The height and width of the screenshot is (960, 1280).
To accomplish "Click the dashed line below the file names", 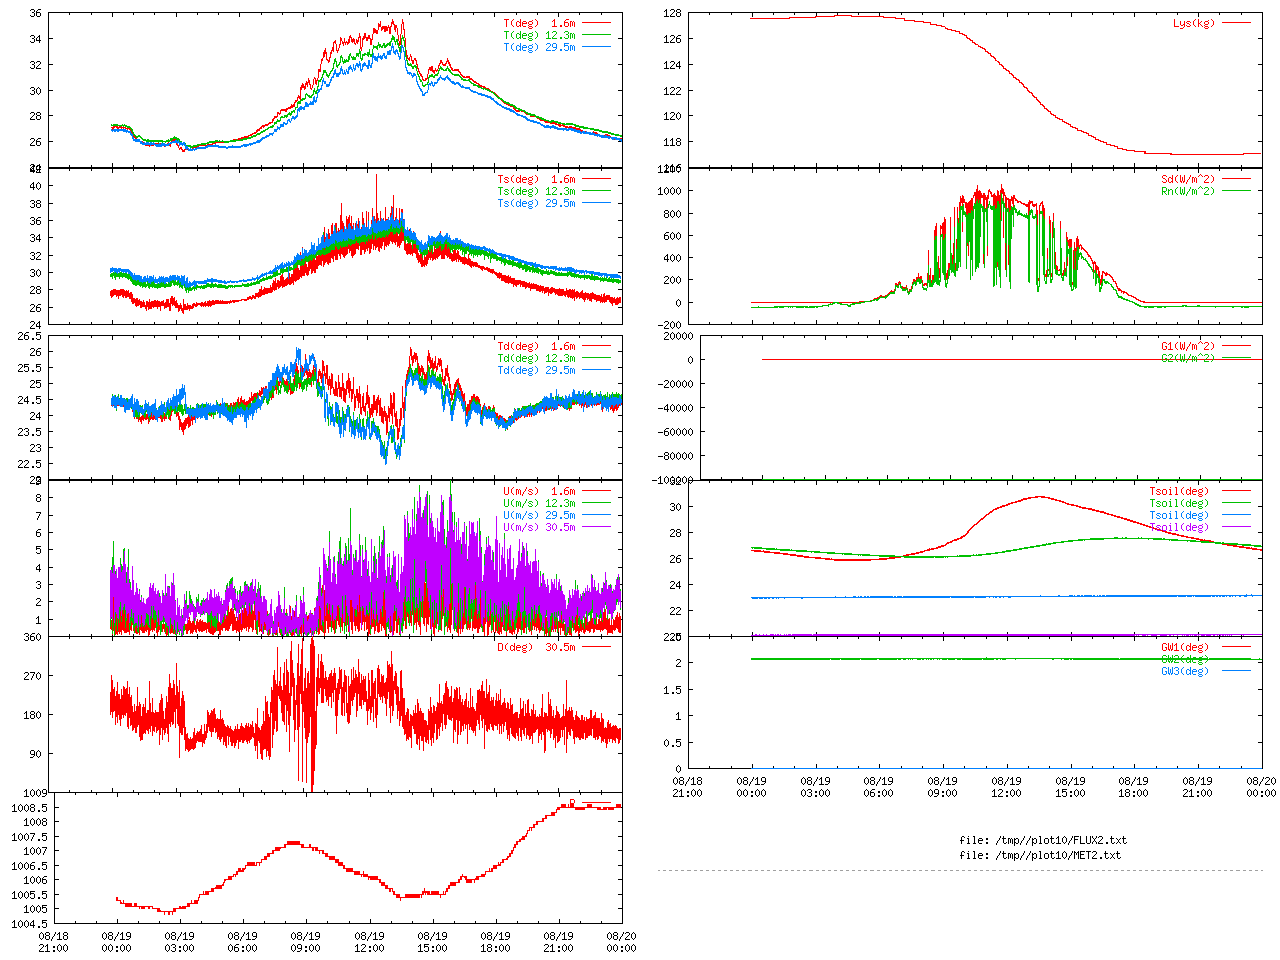I will 960,871.
